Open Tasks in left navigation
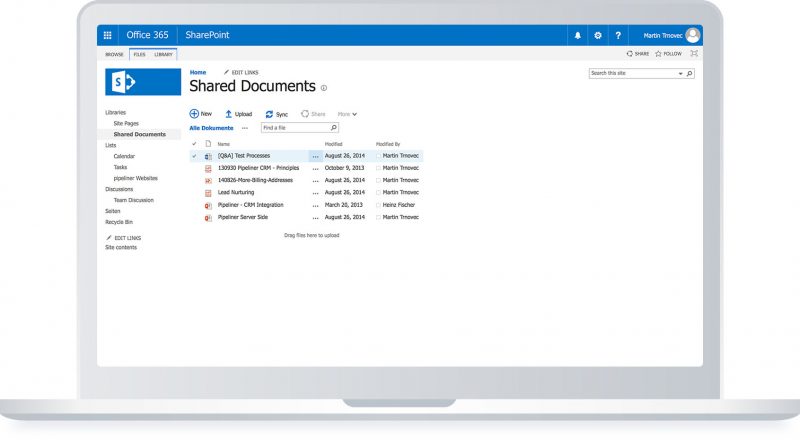The height and width of the screenshot is (440, 800). (120, 167)
